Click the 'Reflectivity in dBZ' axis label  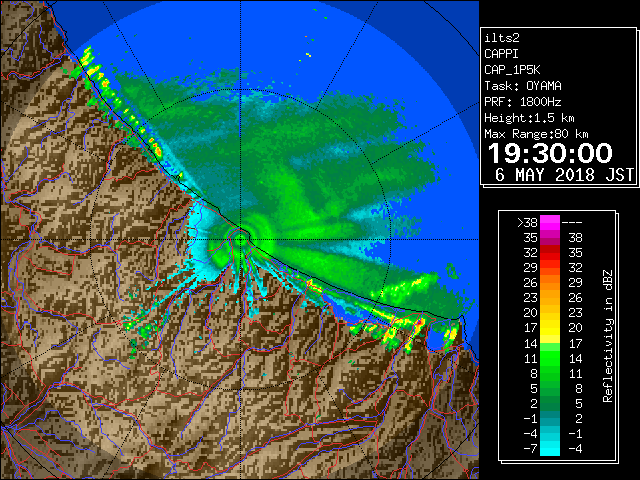pyautogui.click(x=608, y=336)
